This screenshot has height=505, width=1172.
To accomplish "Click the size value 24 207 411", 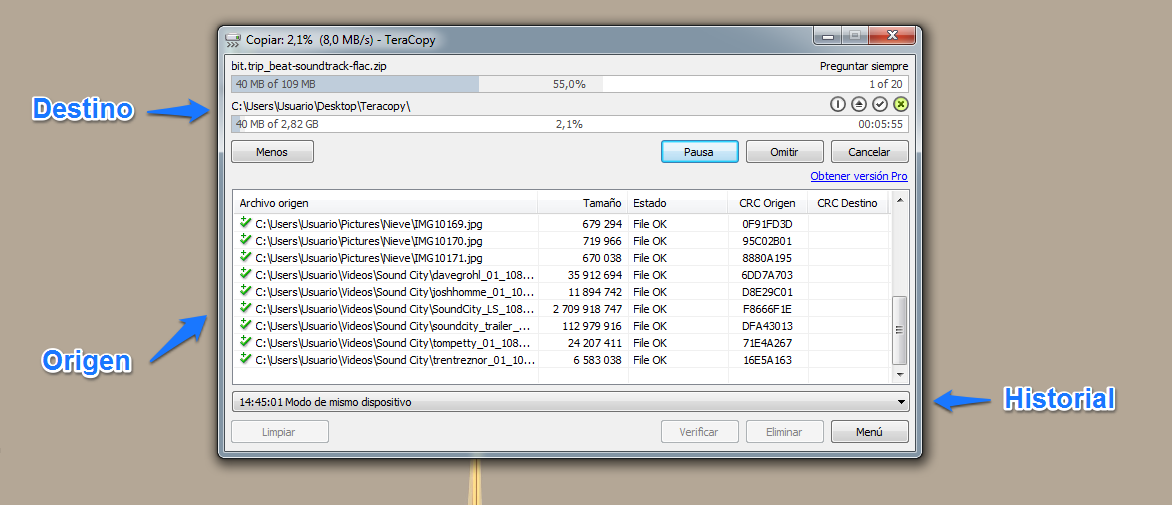I will [x=596, y=343].
